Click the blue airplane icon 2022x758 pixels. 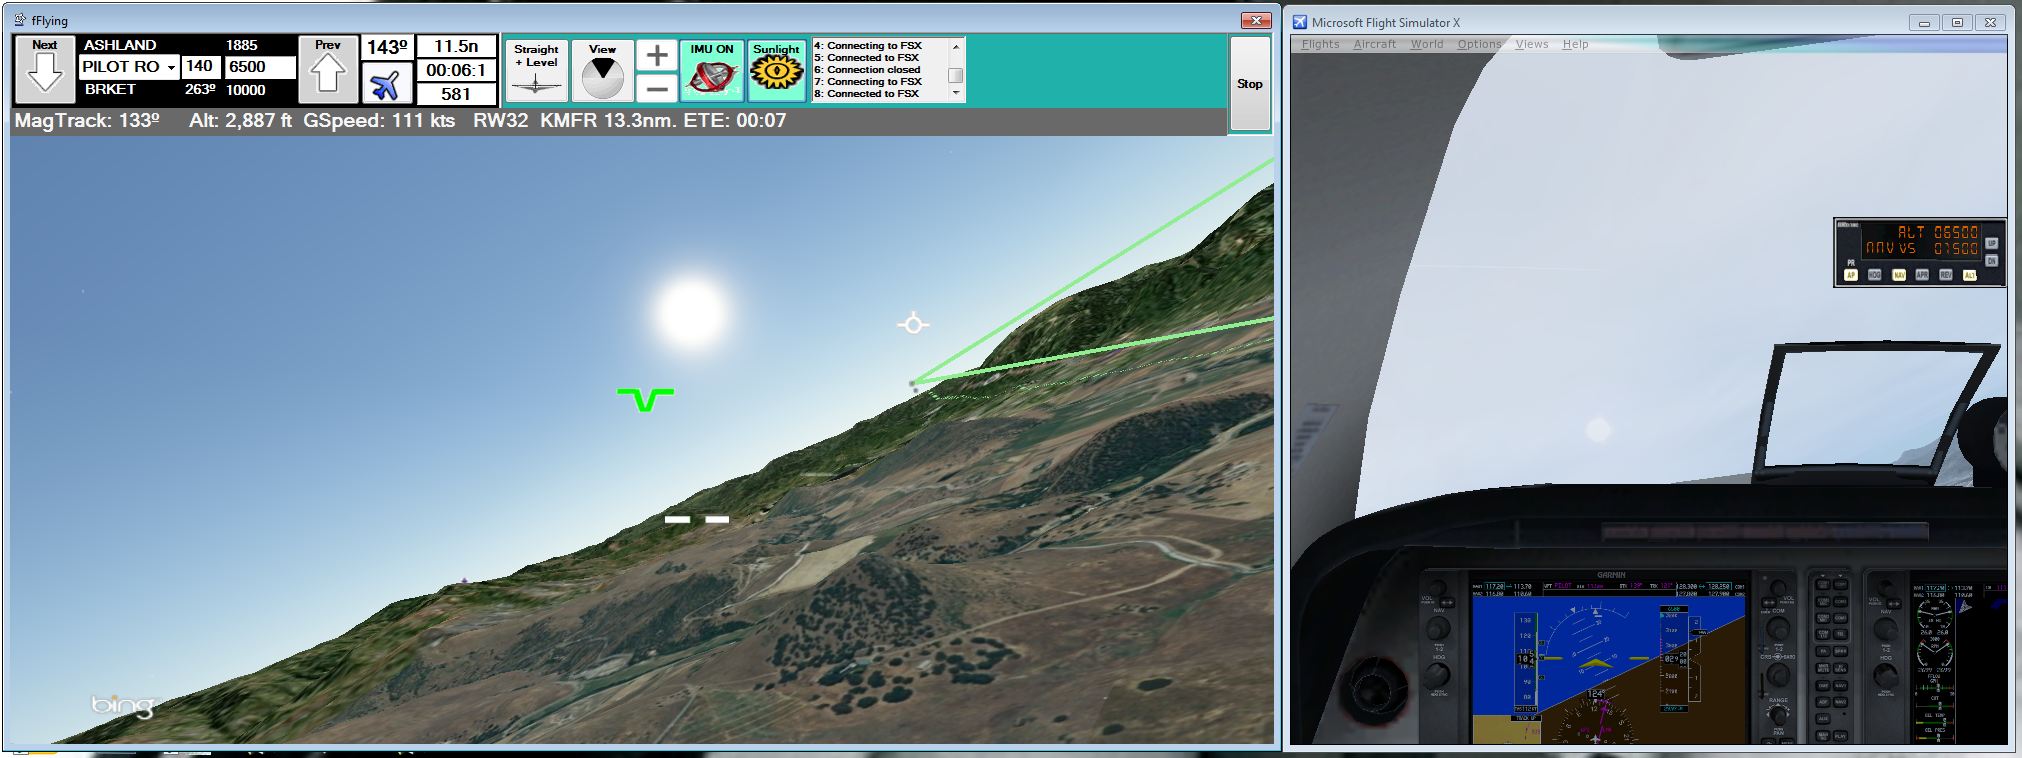pos(386,84)
